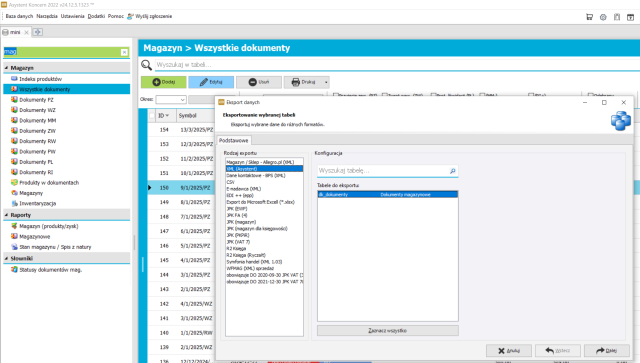Click the Zaznacz wszystko button
Screen dimensions: 640x363
point(387,330)
